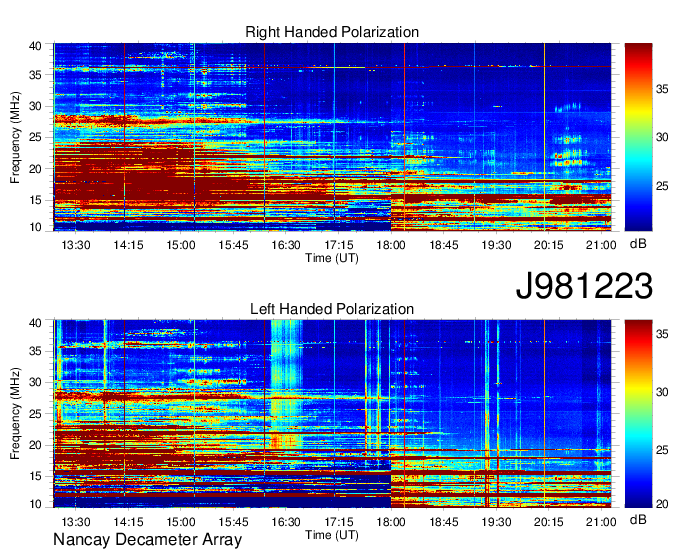Click the Left Handed plot's dB colorbar
The image size is (680, 552).
638,414
